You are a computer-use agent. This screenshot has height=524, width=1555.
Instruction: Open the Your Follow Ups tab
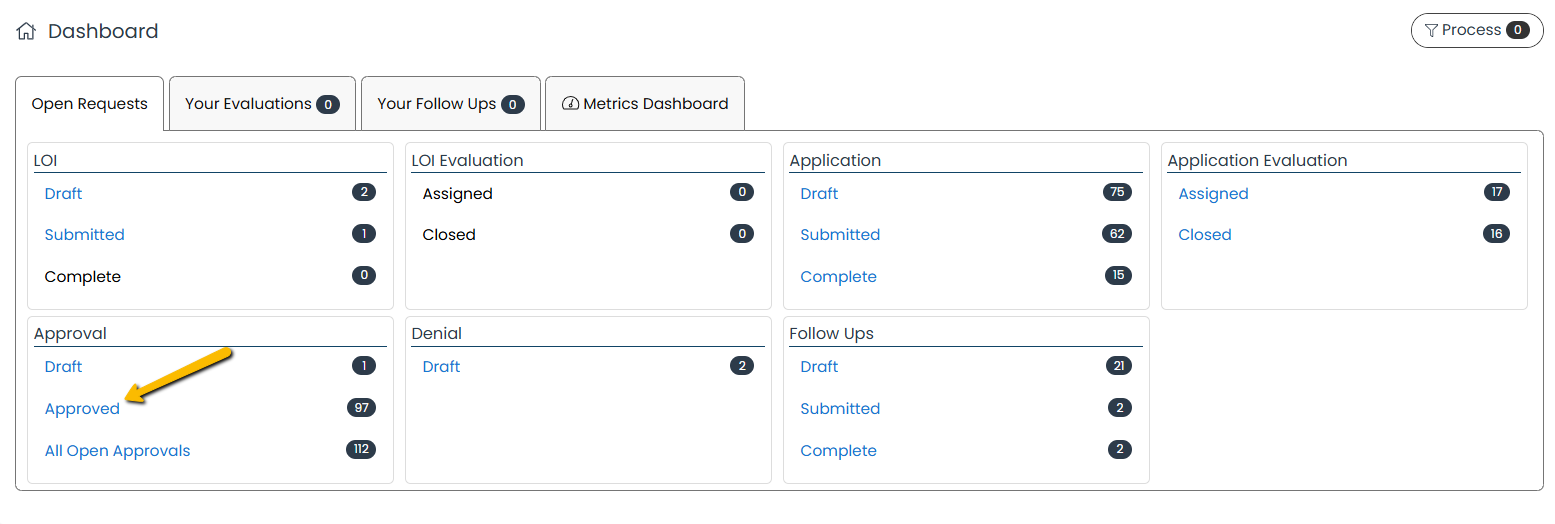[450, 104]
